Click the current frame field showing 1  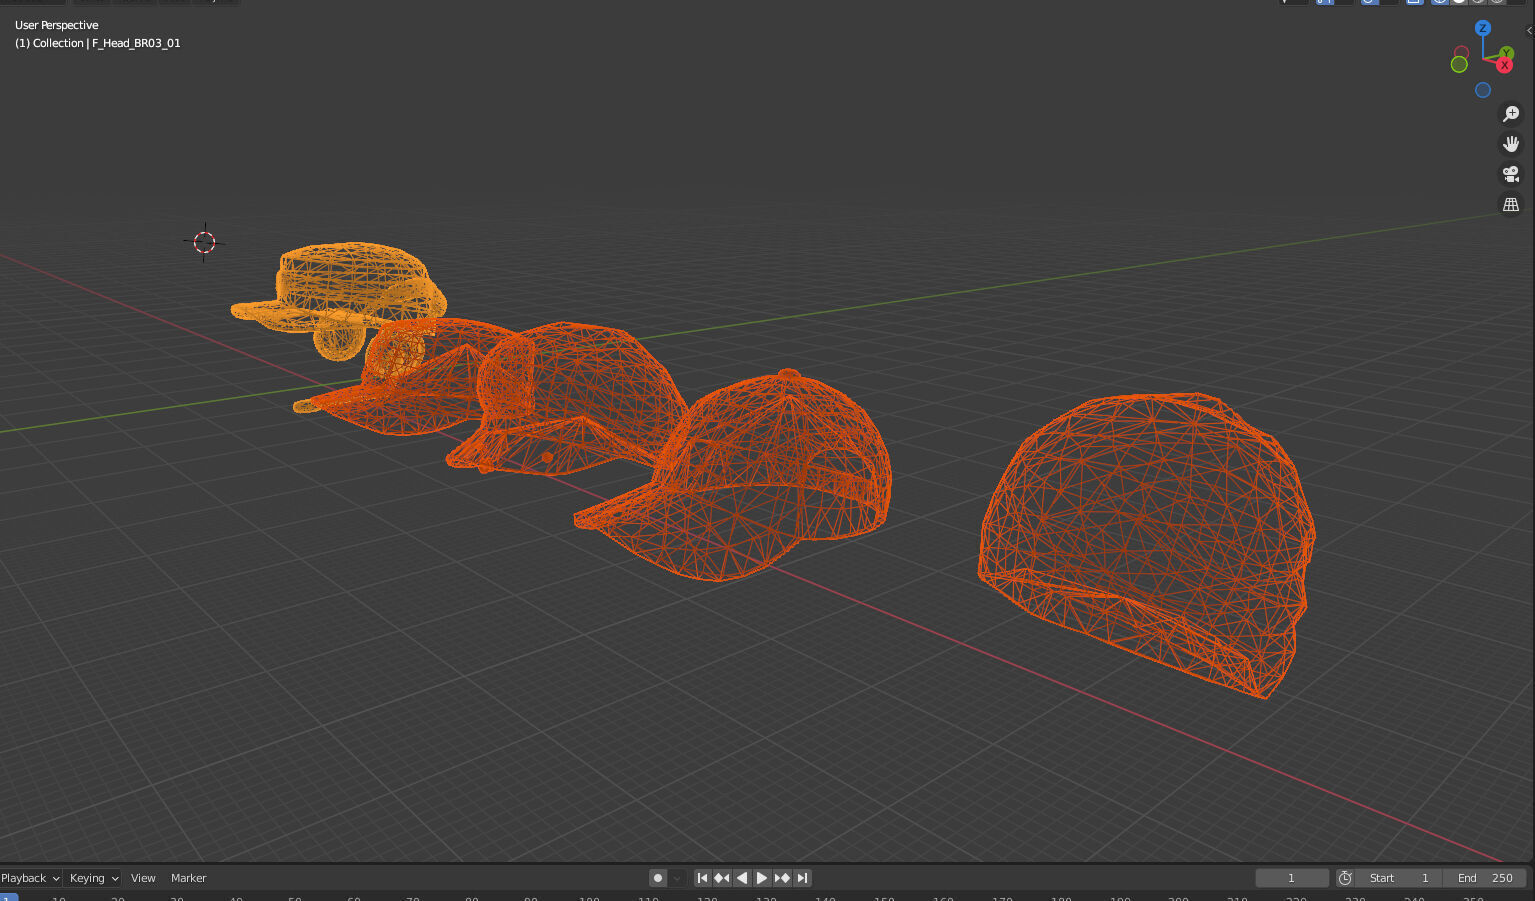tap(1292, 878)
